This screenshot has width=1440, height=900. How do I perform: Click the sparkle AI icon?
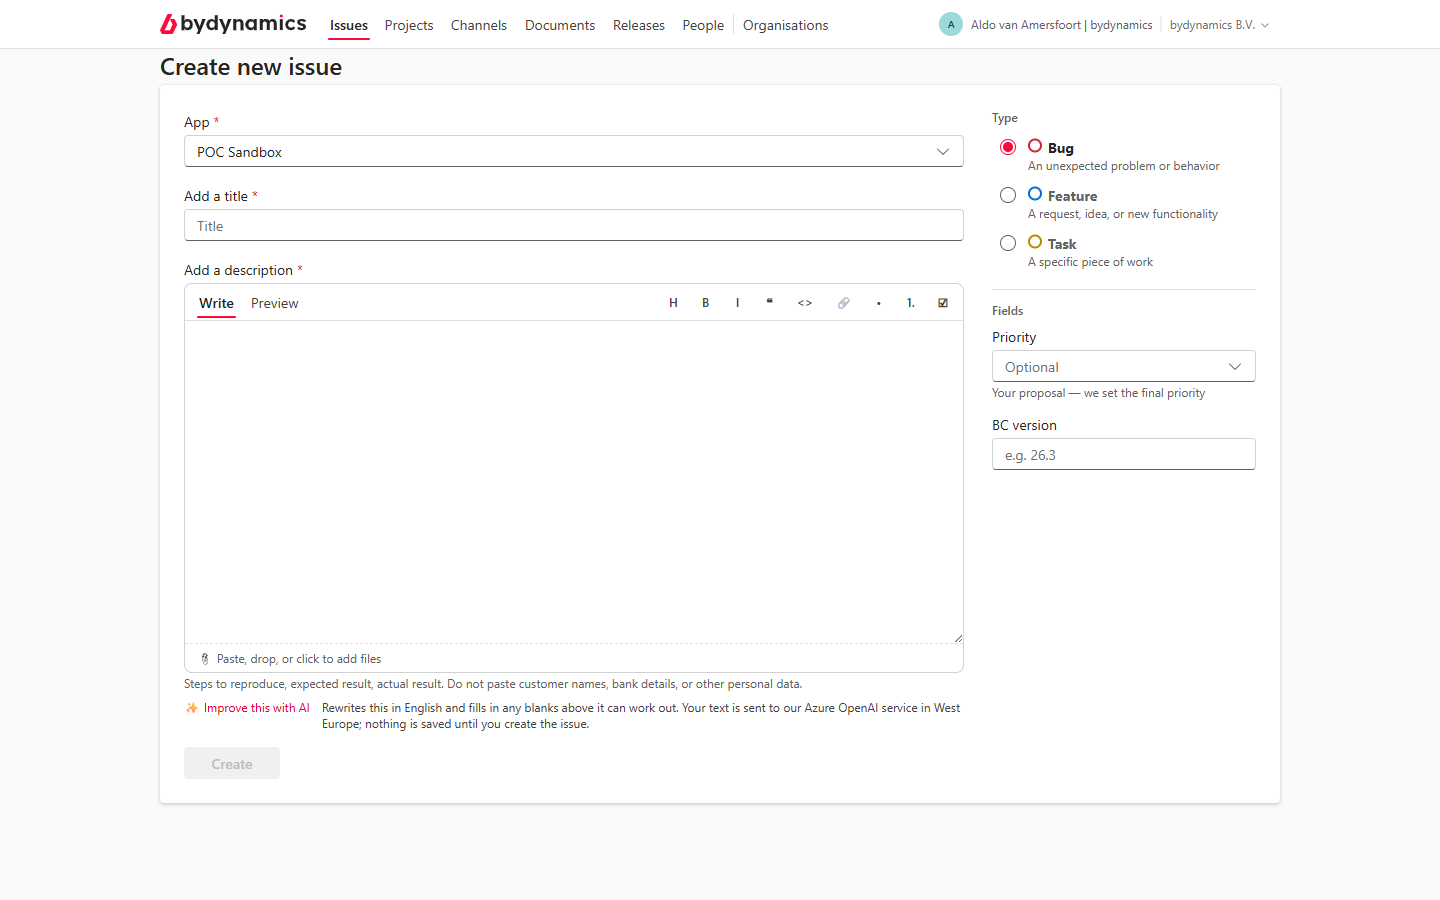[x=192, y=708]
